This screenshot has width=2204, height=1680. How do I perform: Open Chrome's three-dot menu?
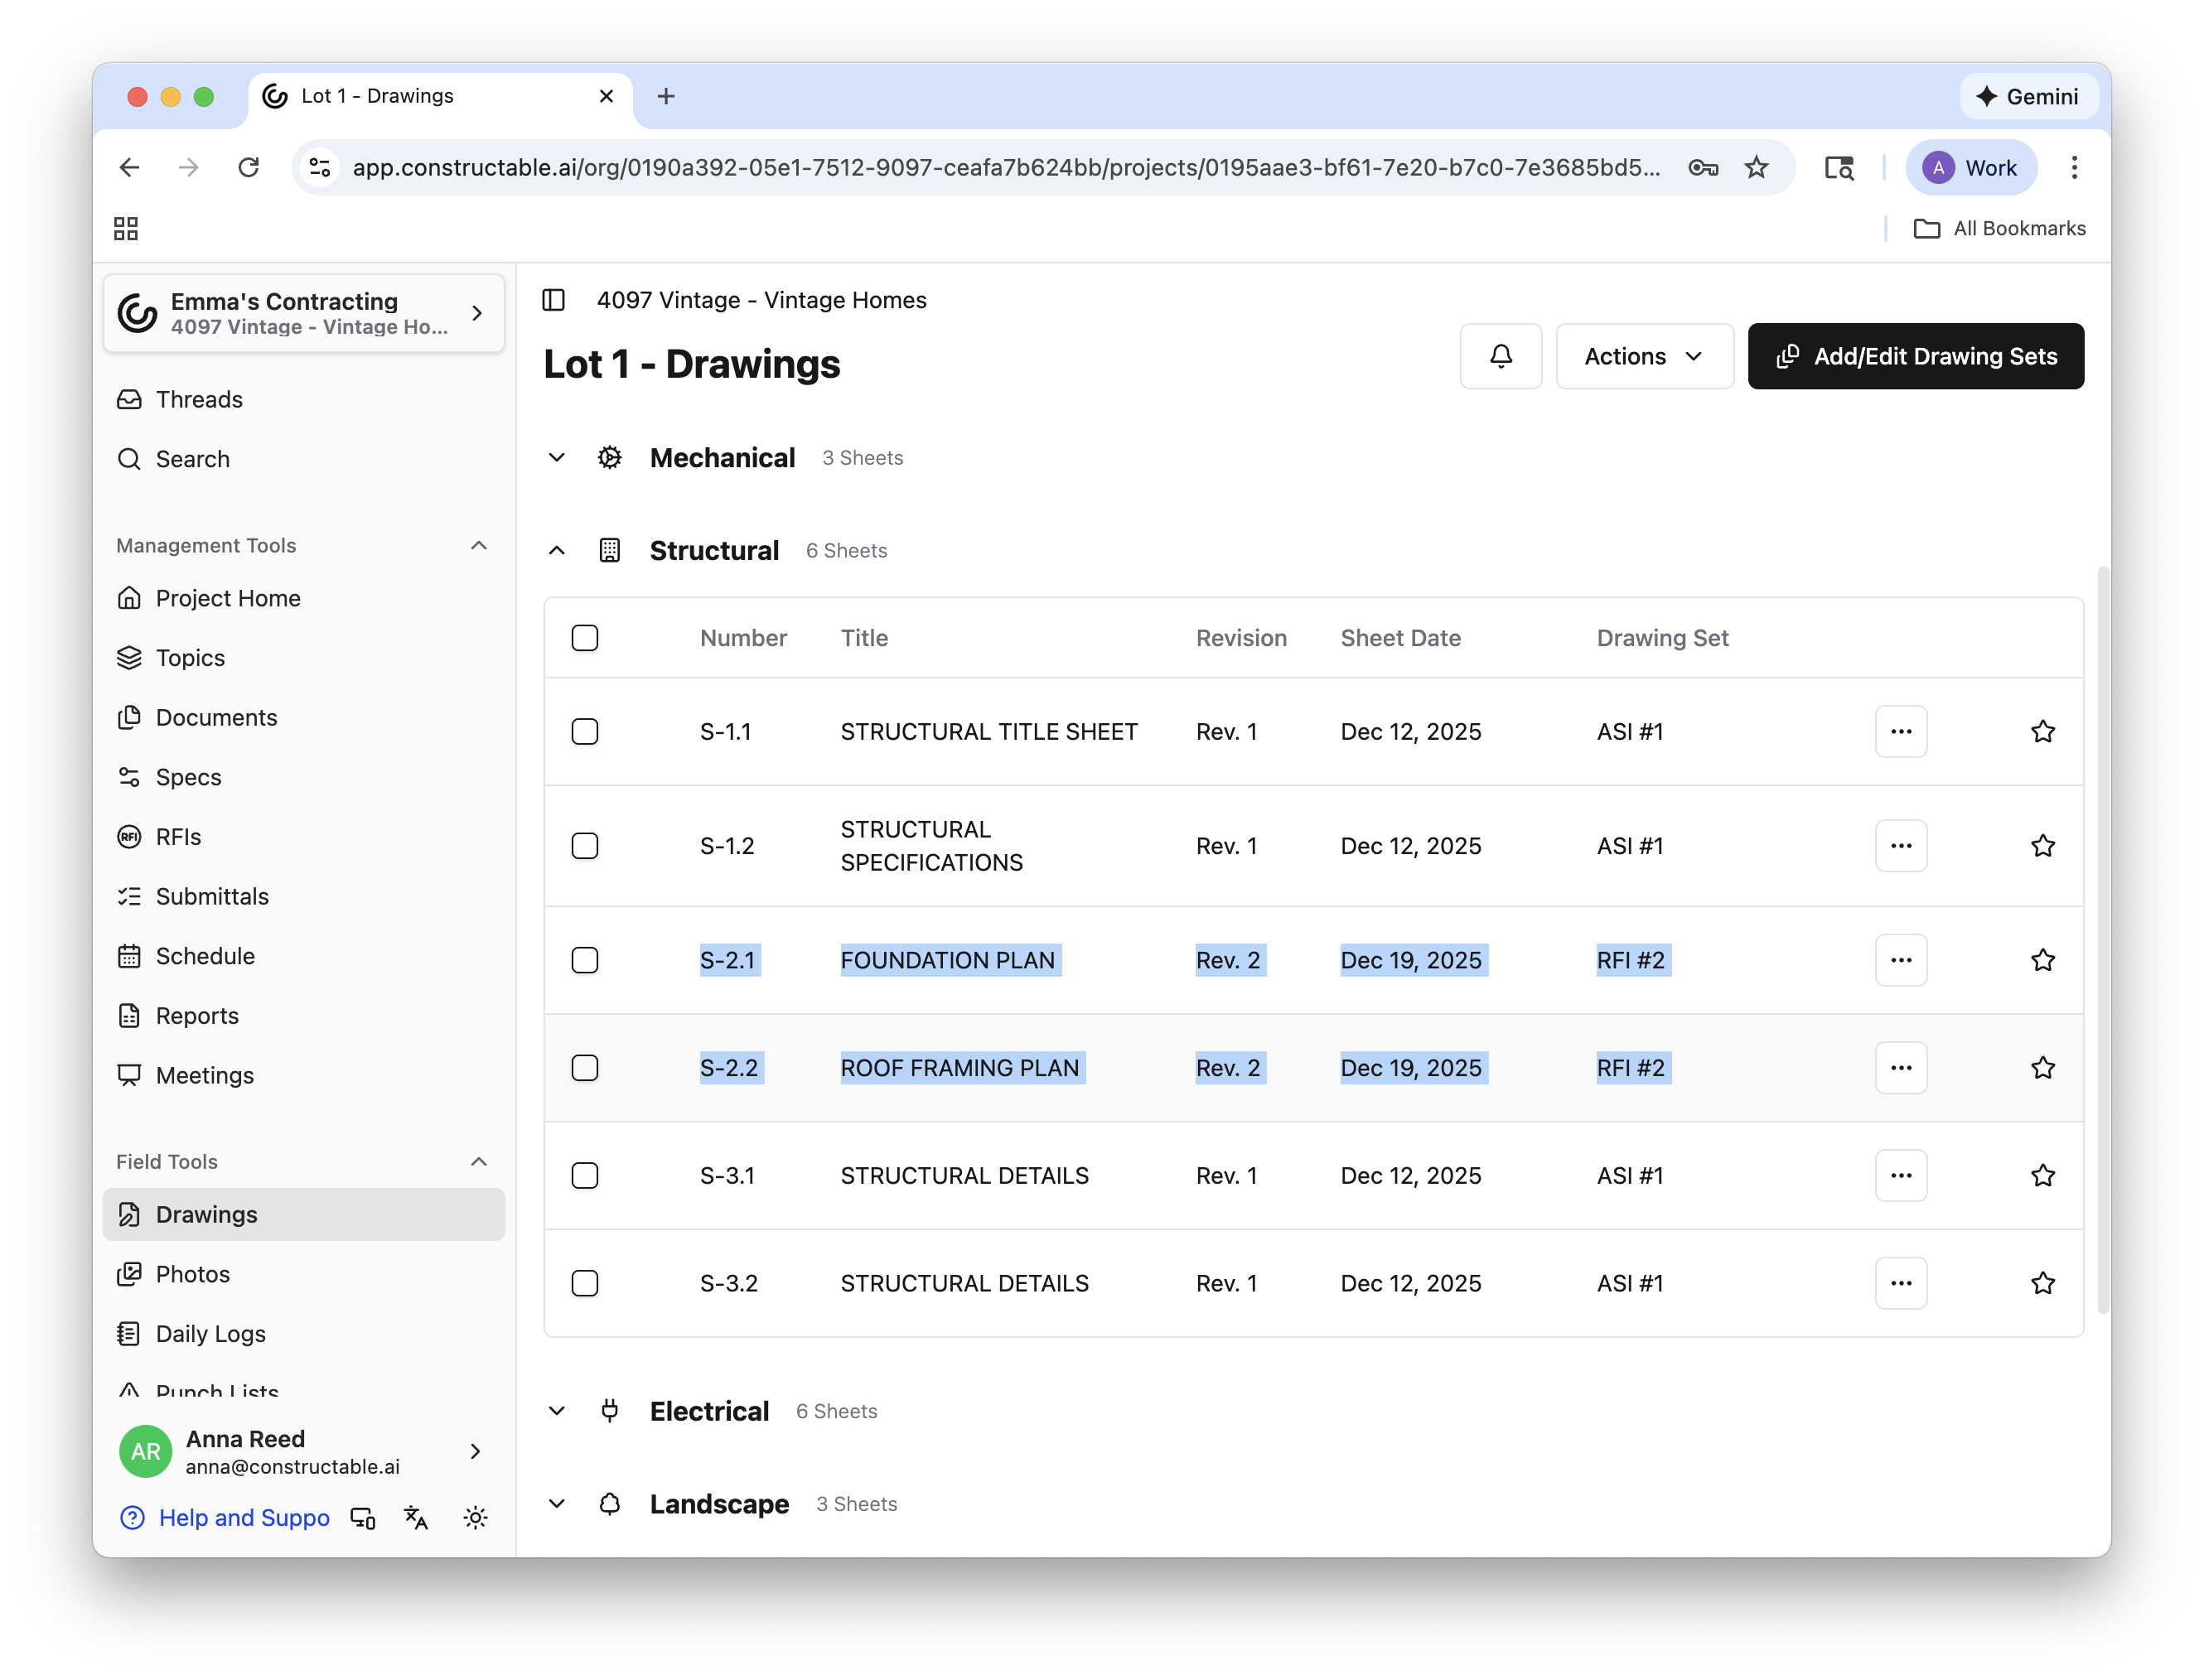[2074, 167]
